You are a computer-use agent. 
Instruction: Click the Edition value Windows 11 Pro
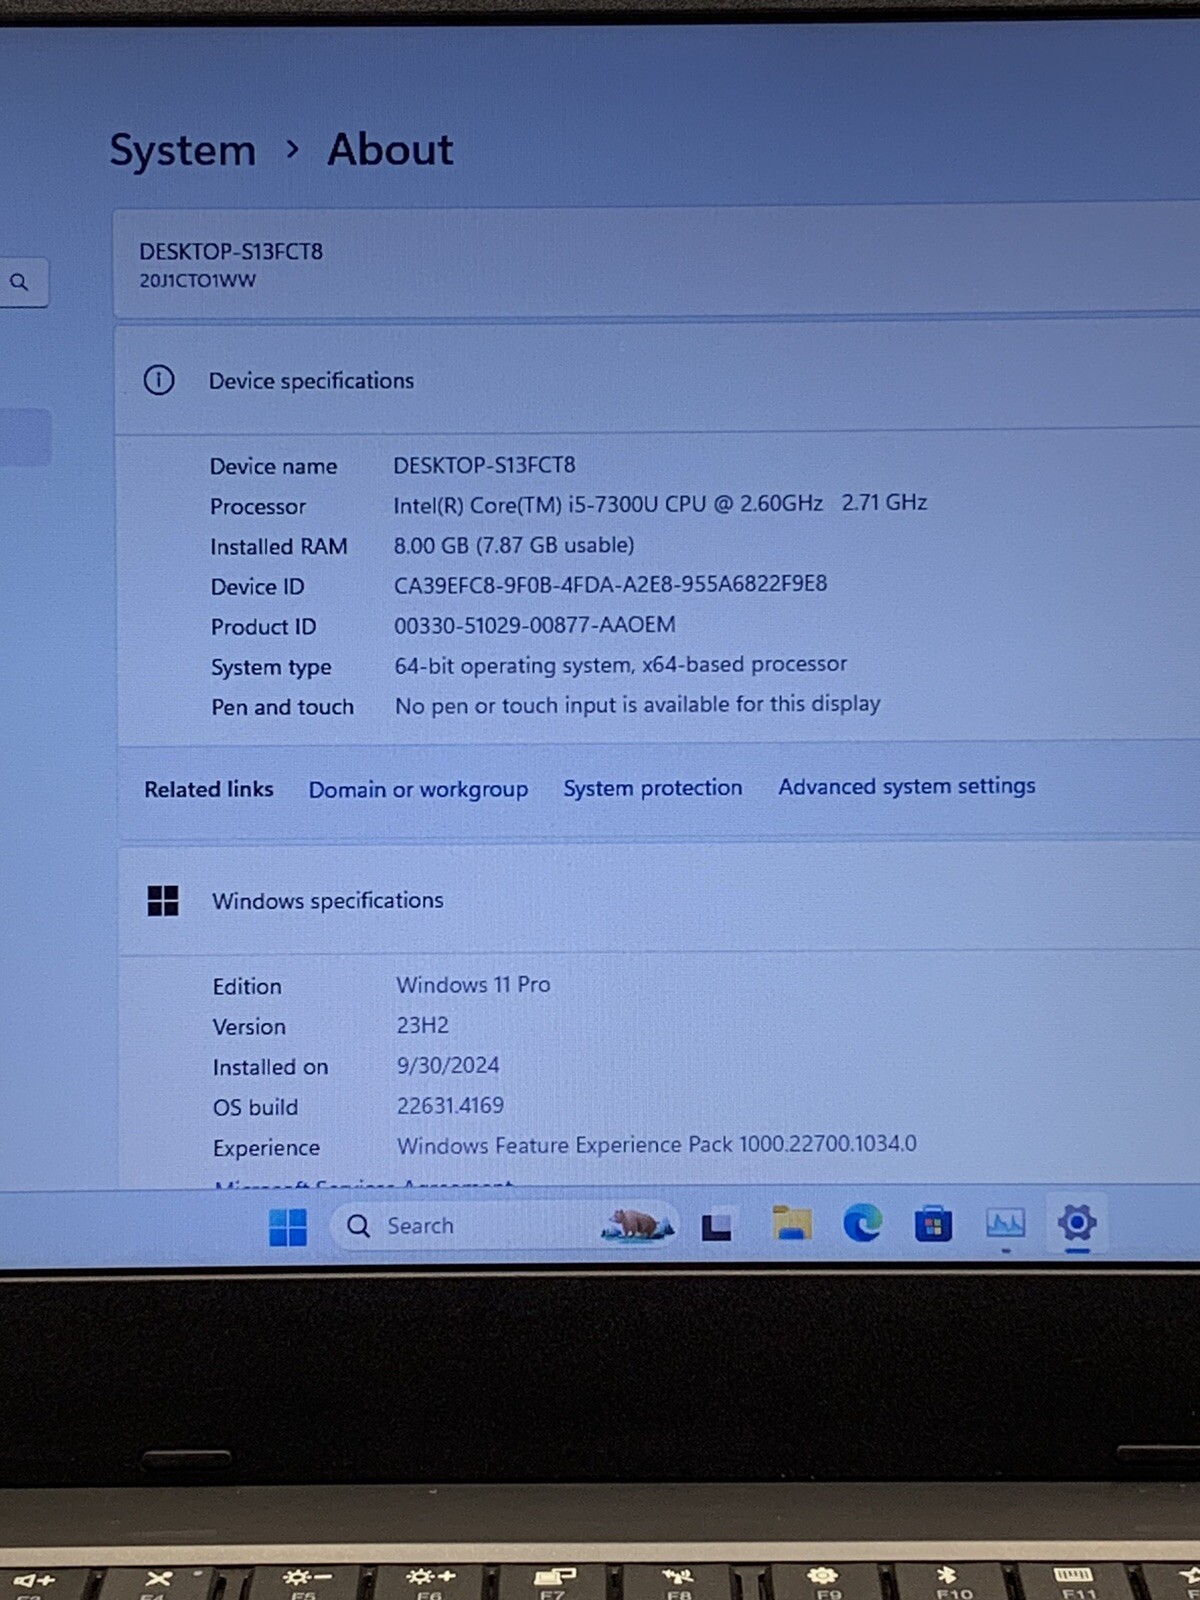[473, 985]
